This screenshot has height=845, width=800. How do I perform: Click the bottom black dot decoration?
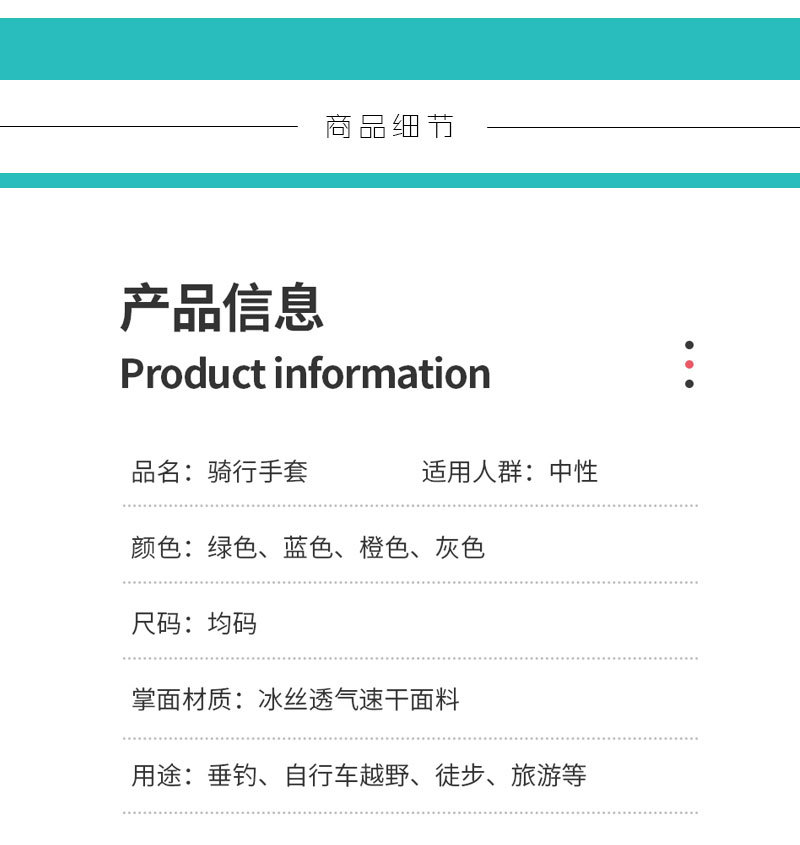[x=688, y=385]
